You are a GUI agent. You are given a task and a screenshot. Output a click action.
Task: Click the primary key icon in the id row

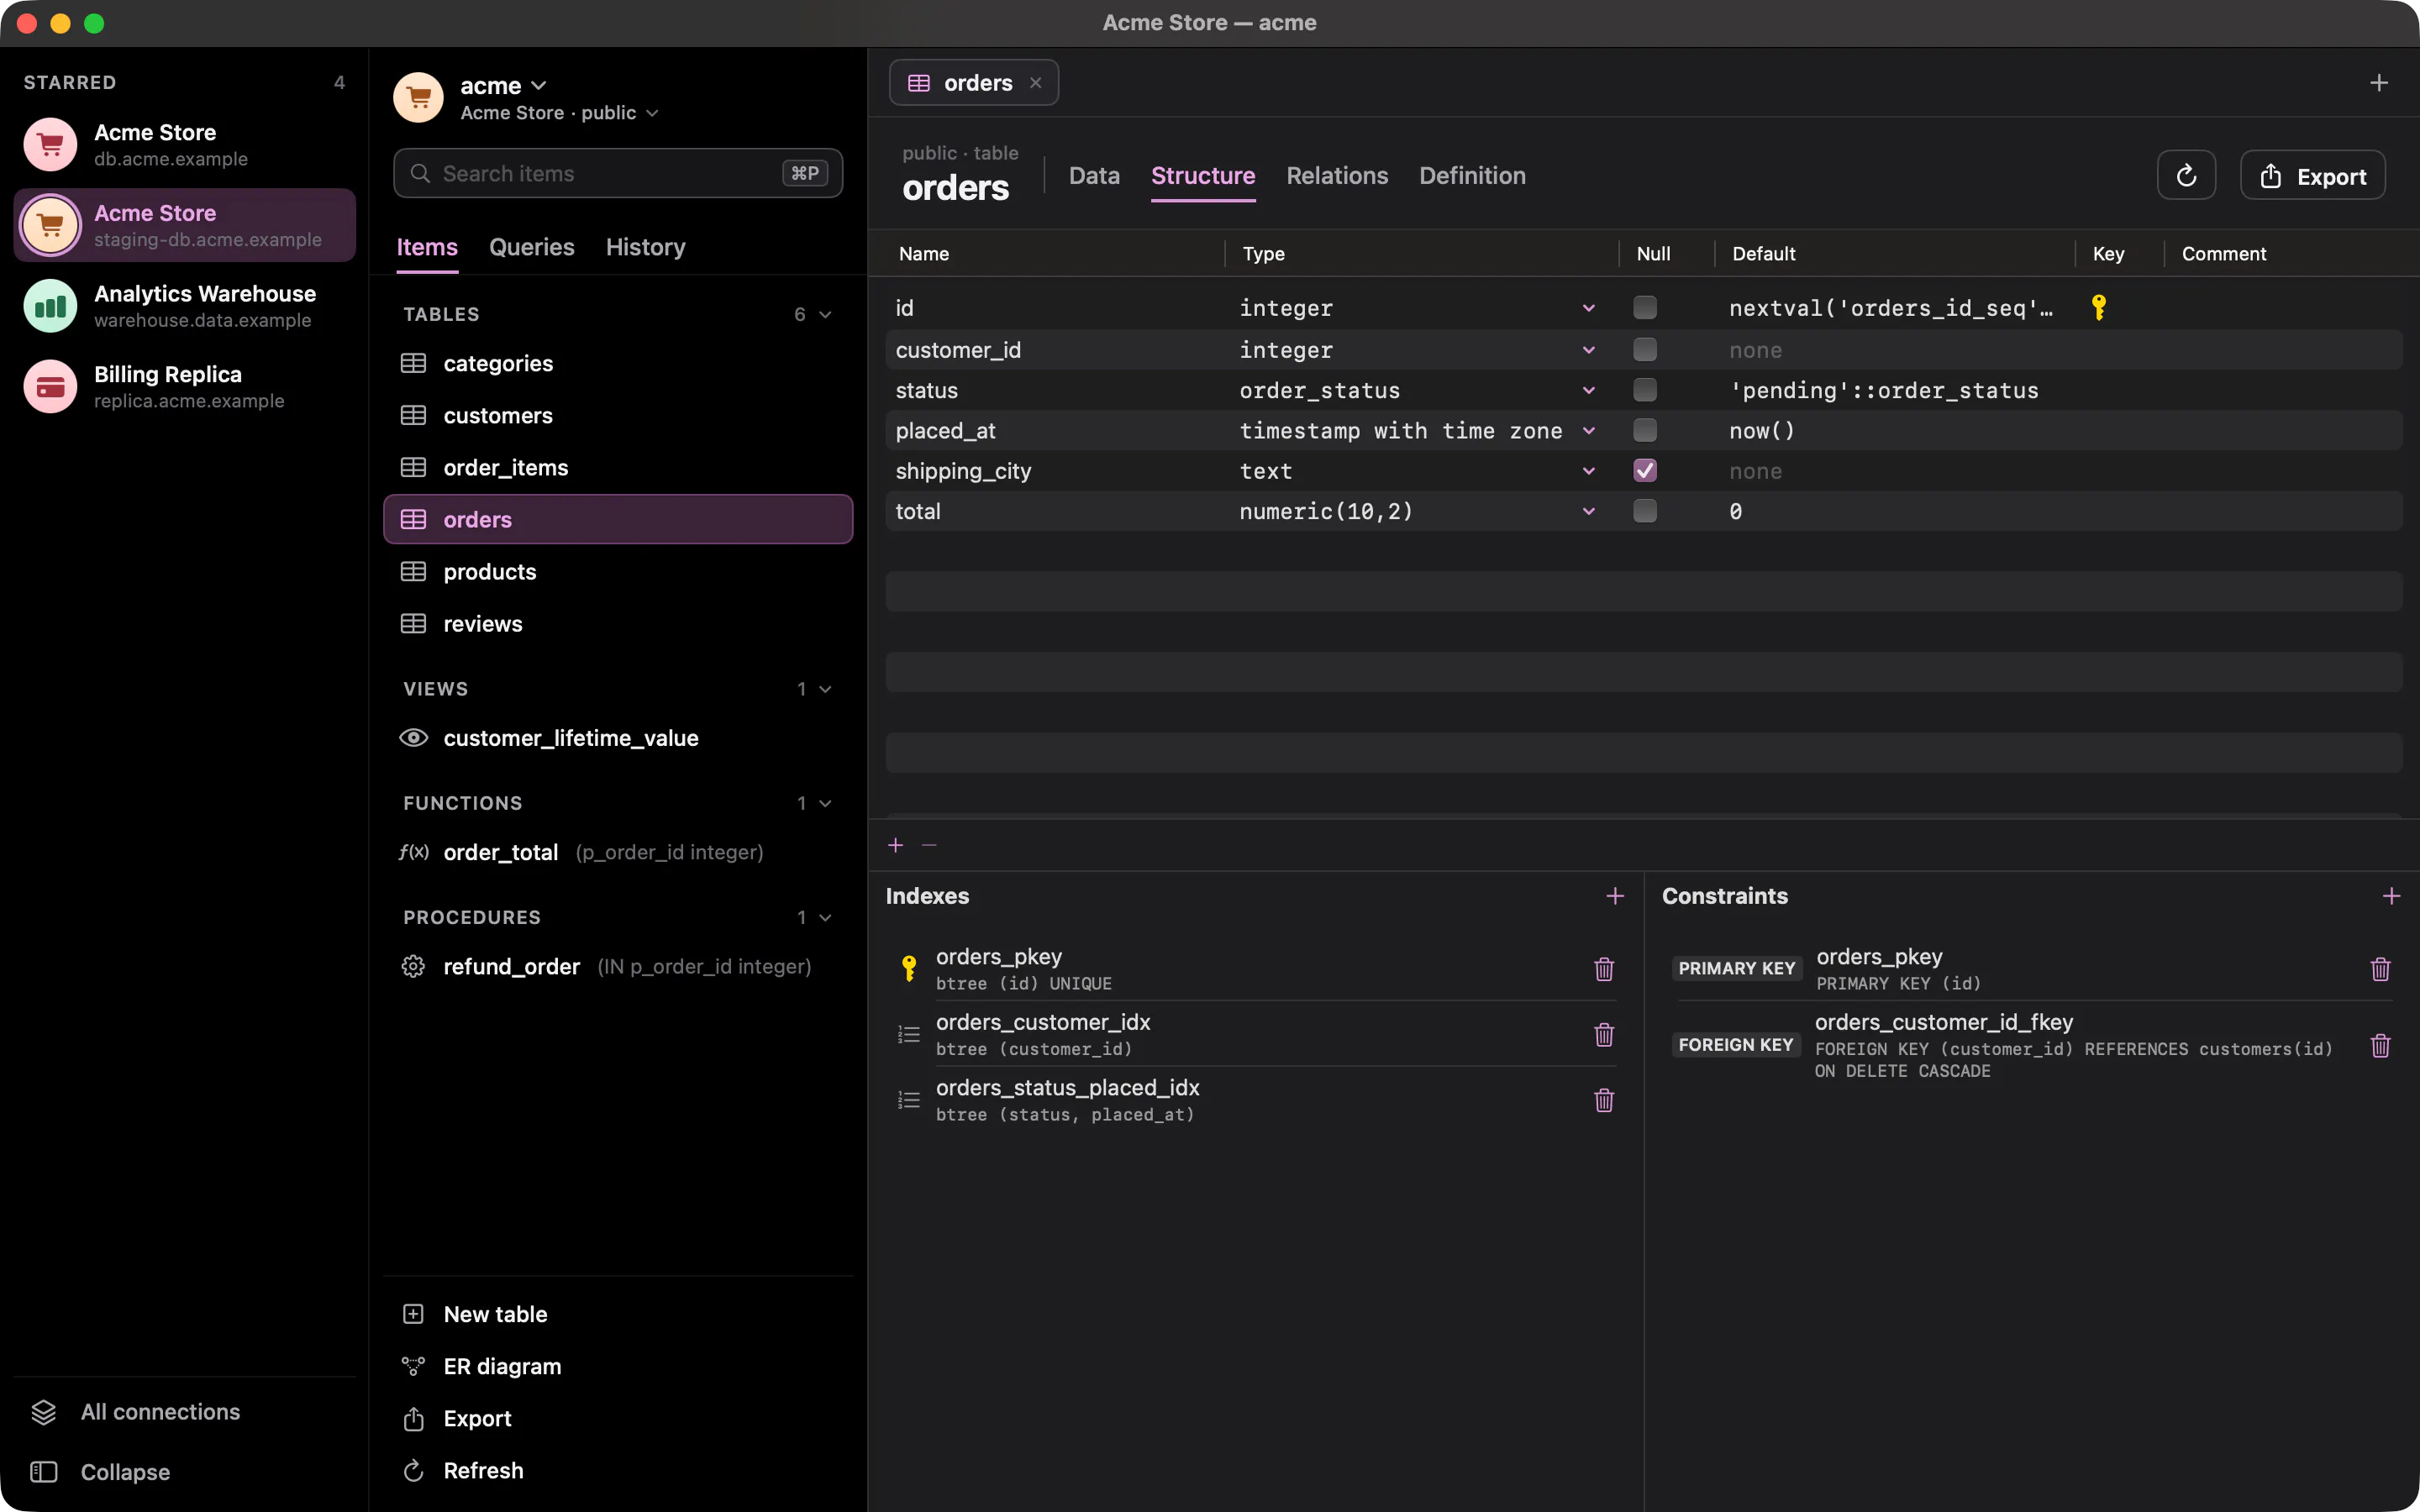click(x=2099, y=308)
